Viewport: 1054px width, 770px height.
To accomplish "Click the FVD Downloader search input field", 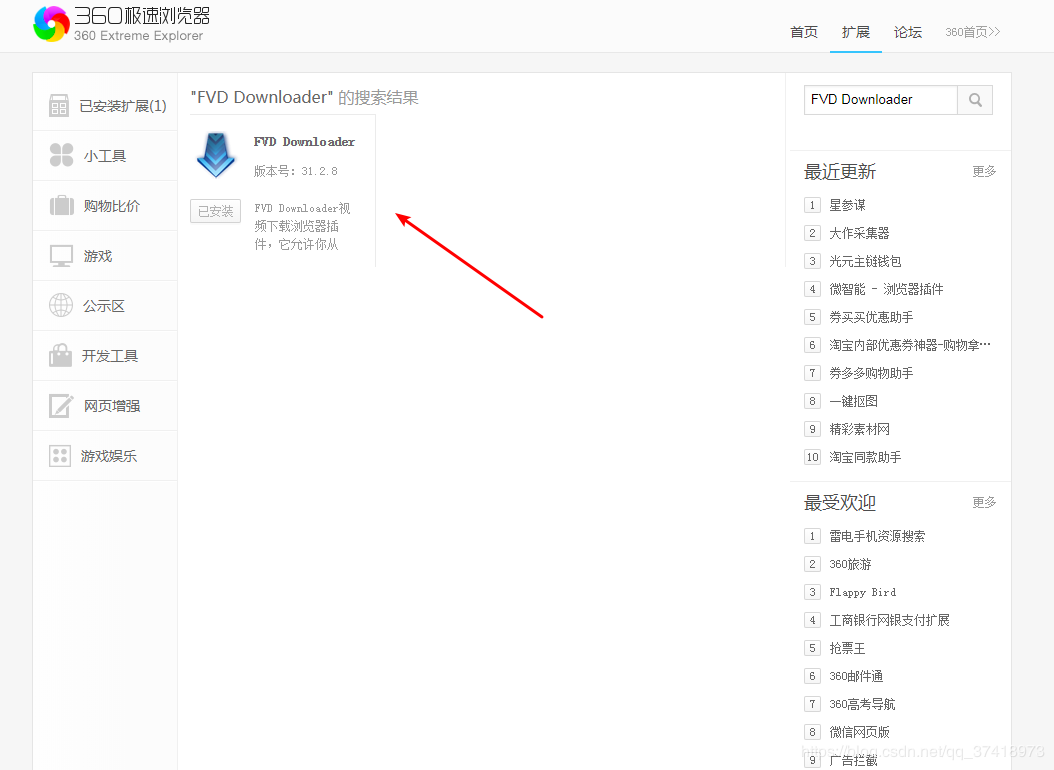I will click(880, 100).
